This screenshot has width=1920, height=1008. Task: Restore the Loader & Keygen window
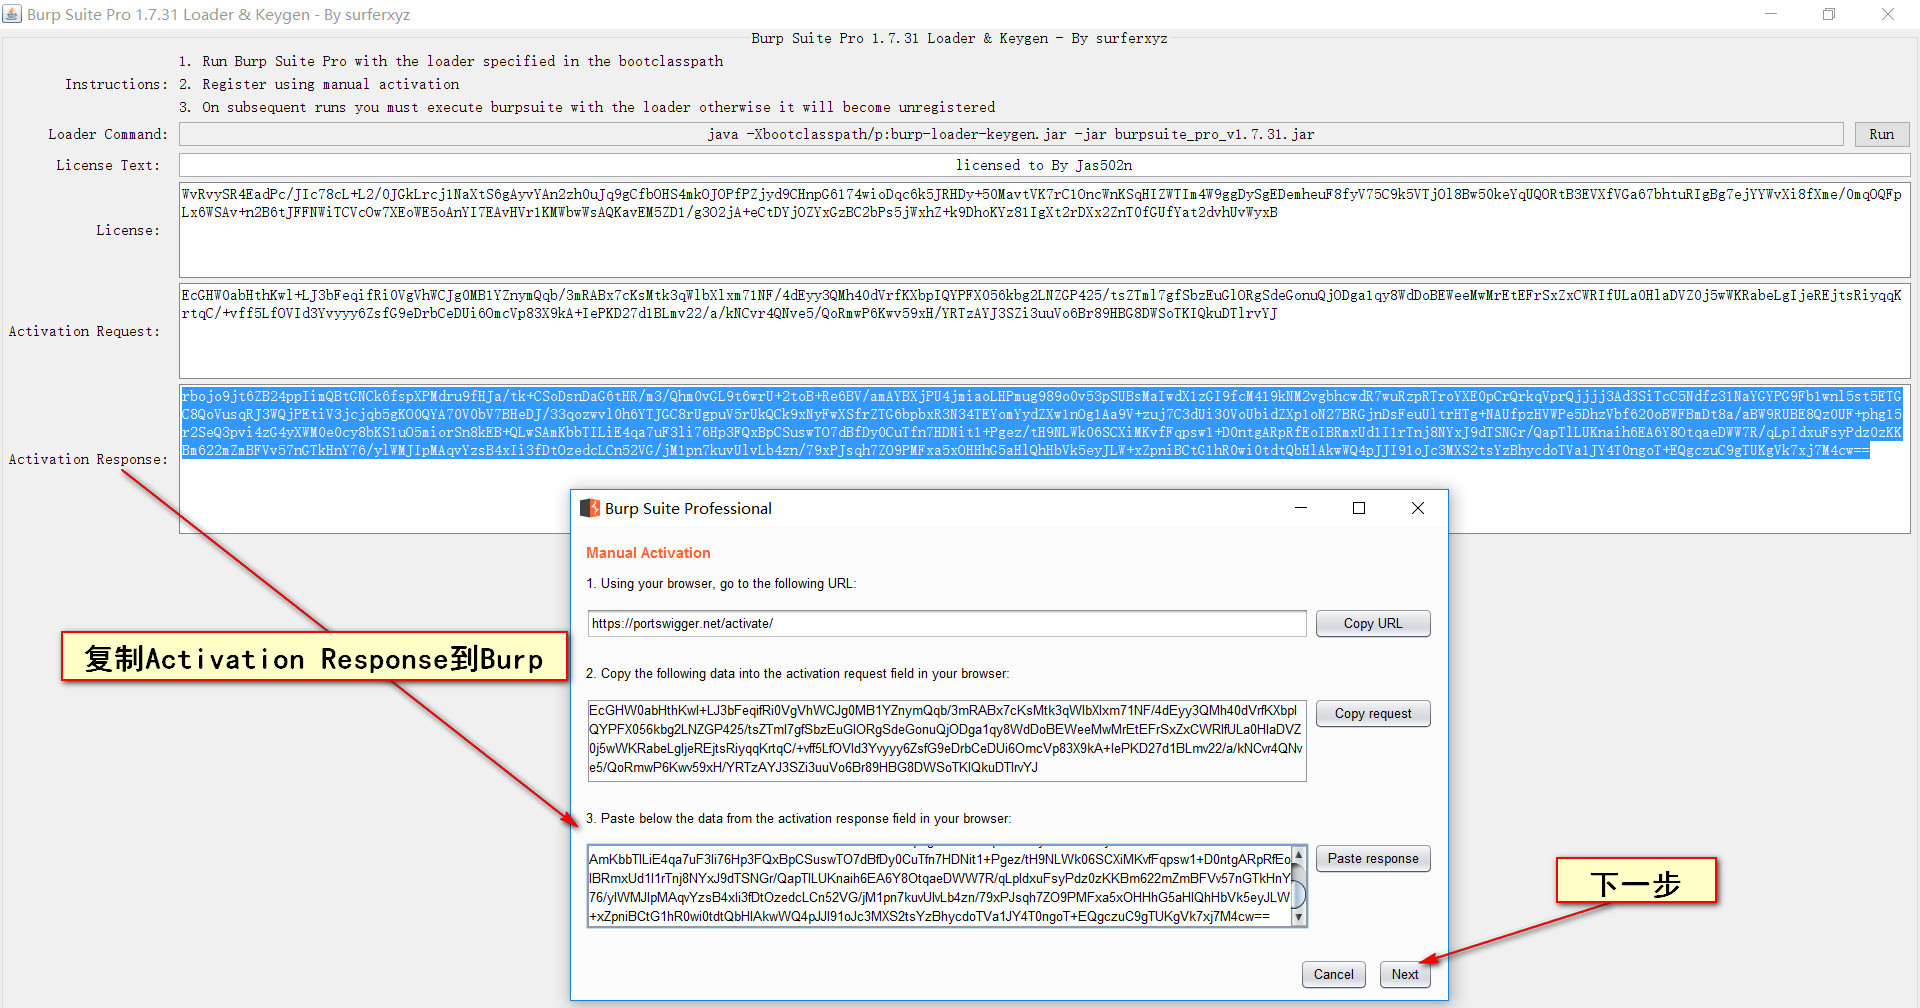[x=1829, y=14]
